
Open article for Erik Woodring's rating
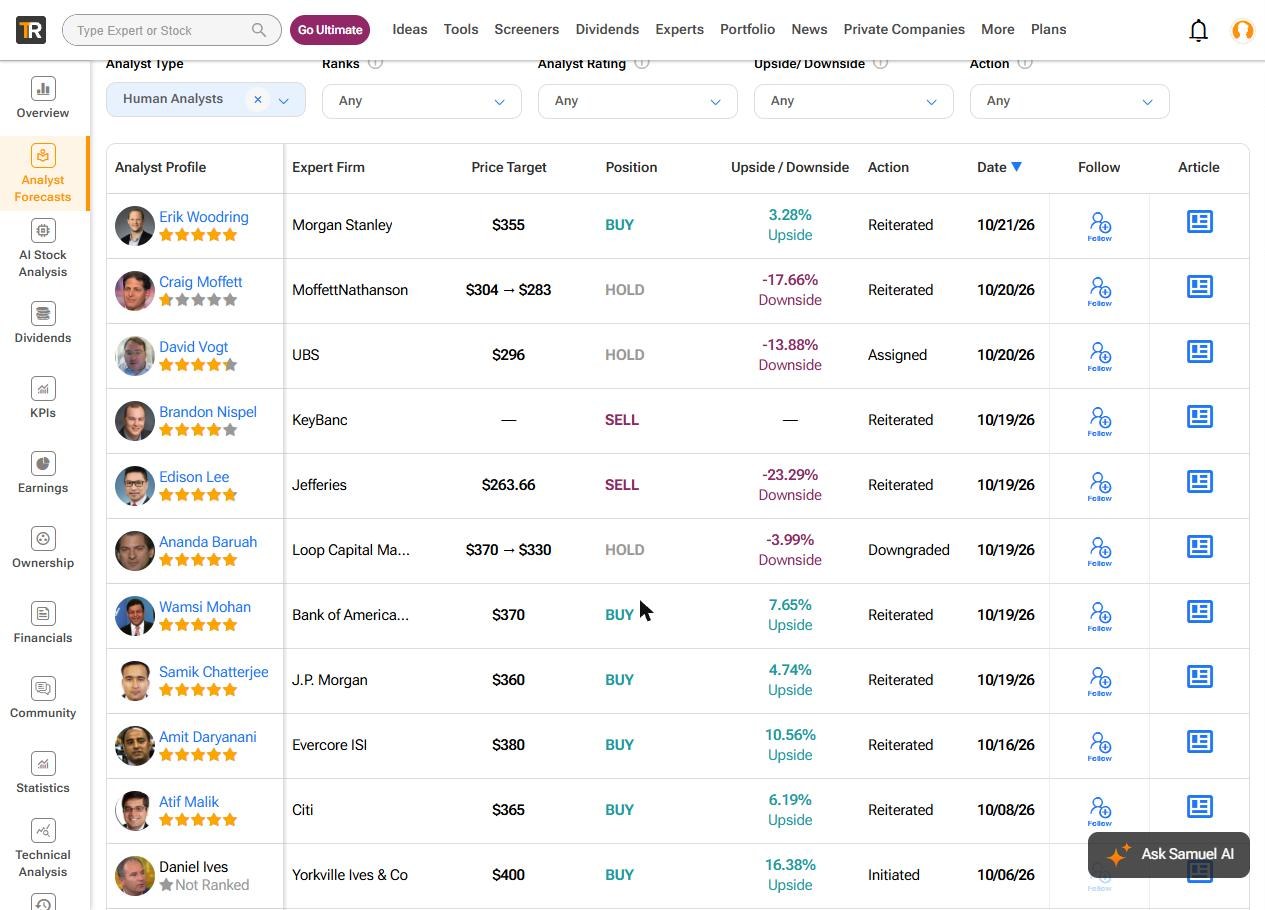click(1199, 222)
